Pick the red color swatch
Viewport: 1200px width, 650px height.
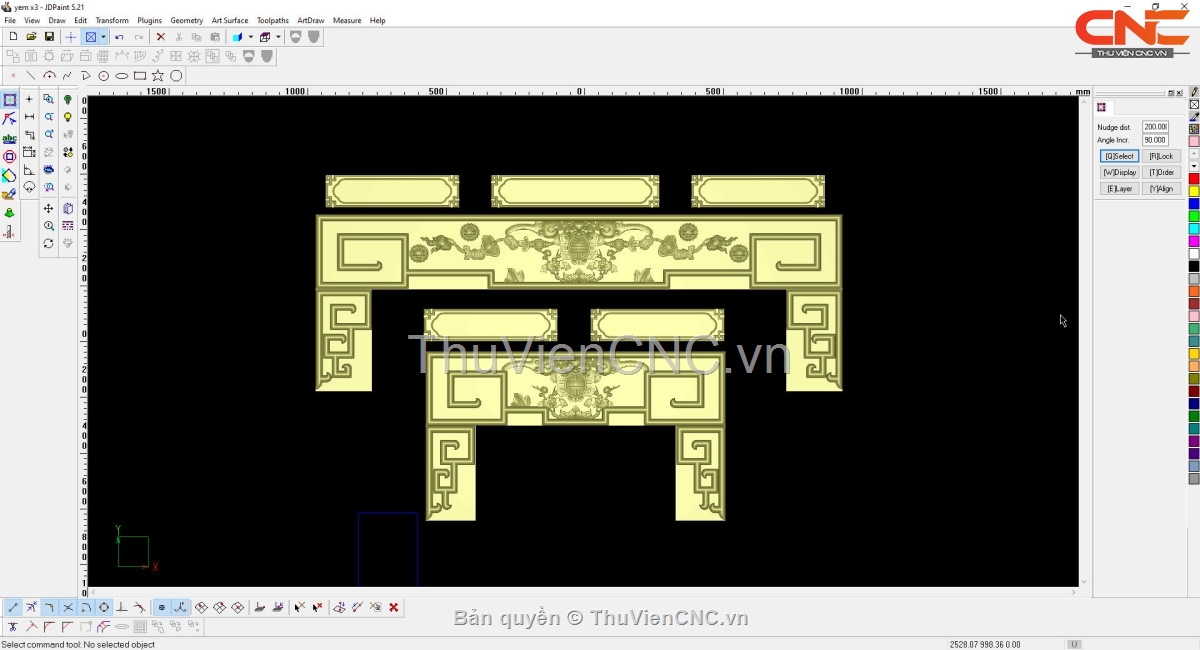(x=1194, y=179)
